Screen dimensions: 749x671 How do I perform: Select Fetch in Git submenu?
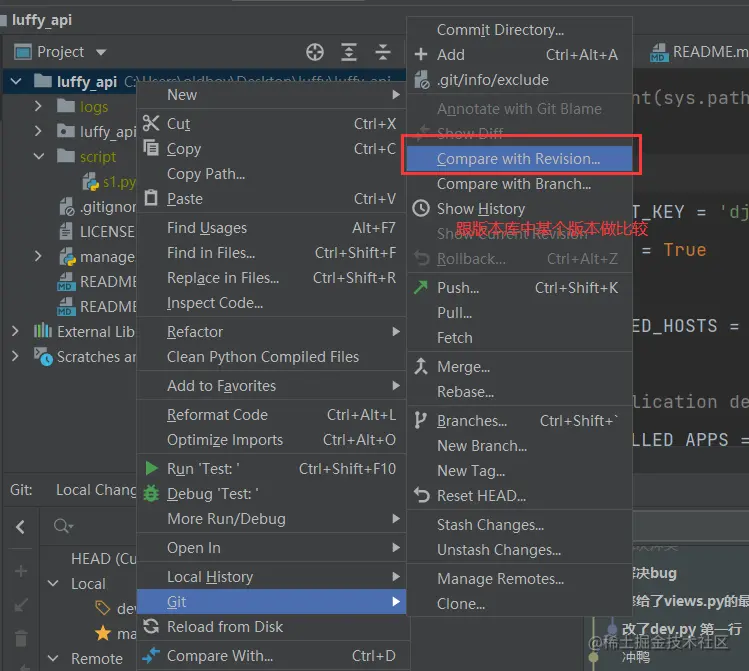point(520,337)
